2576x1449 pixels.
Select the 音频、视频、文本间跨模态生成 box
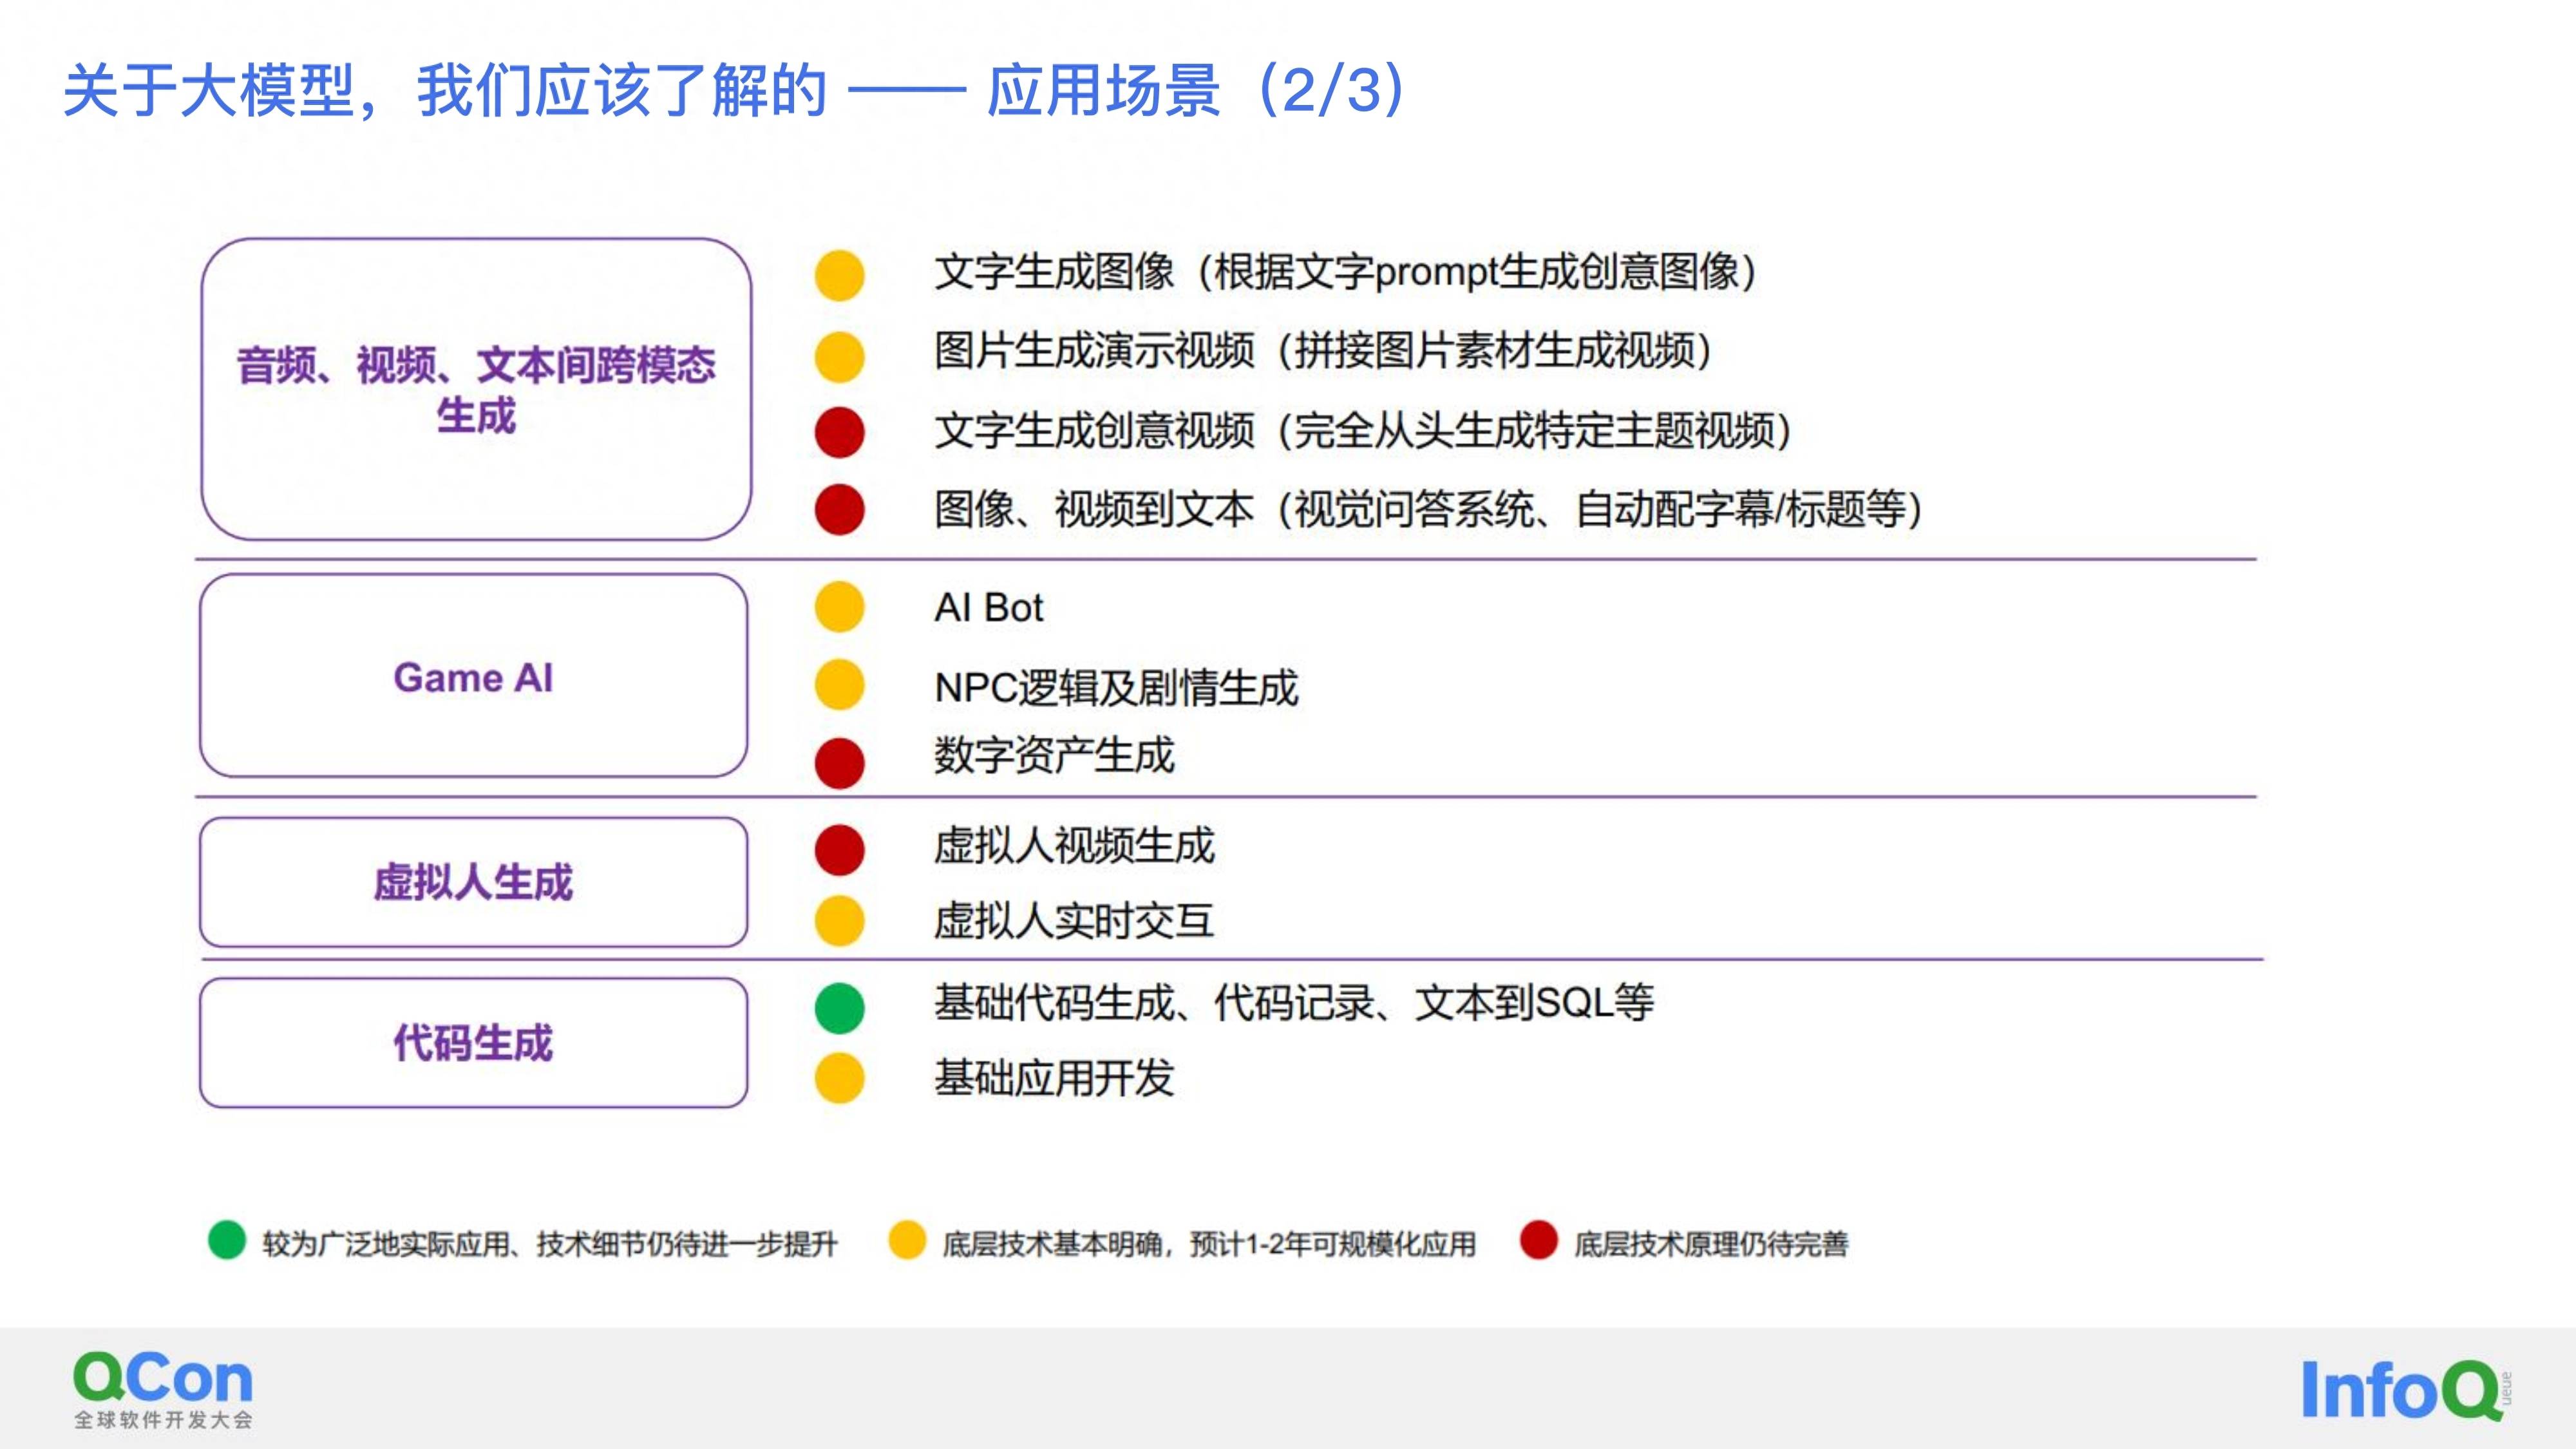click(476, 389)
